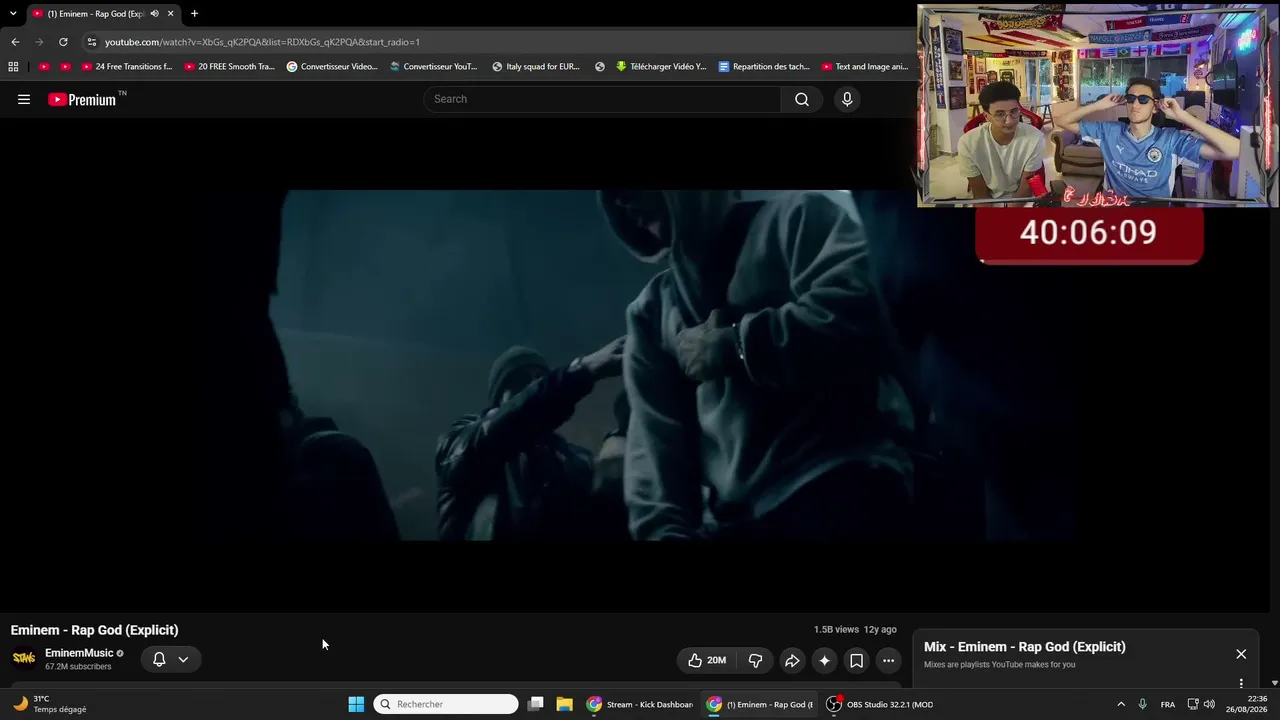
Task: Click the YouTube search magnifier button
Action: tap(801, 99)
